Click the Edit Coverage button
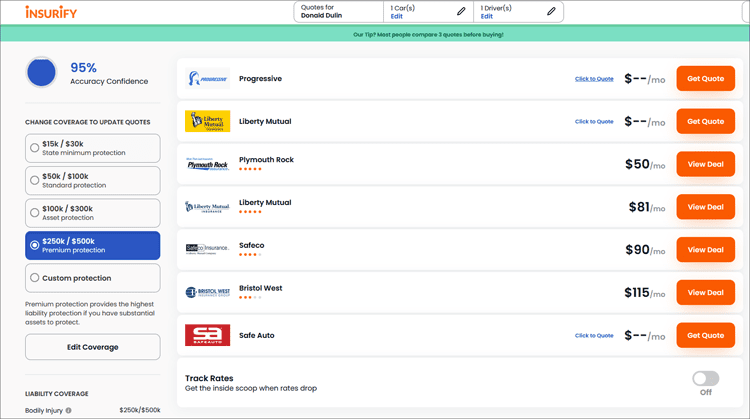 (x=92, y=347)
